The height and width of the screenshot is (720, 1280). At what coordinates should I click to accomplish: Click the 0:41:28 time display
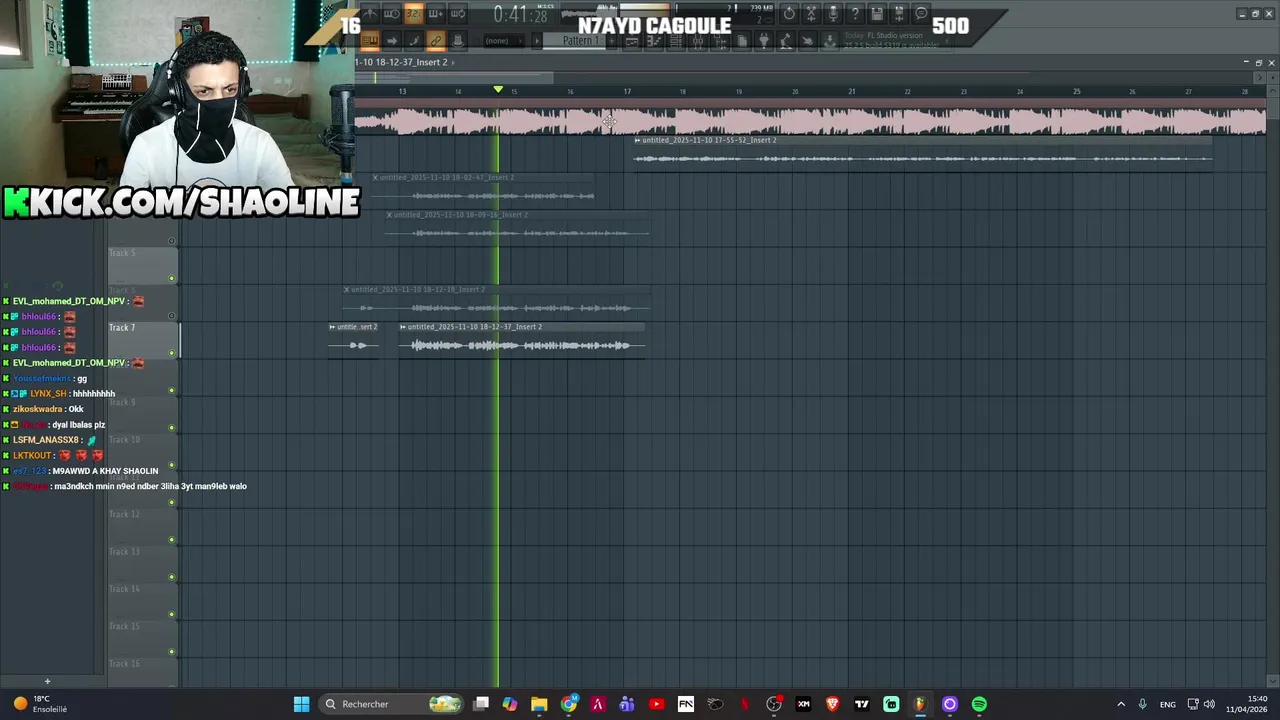521,15
